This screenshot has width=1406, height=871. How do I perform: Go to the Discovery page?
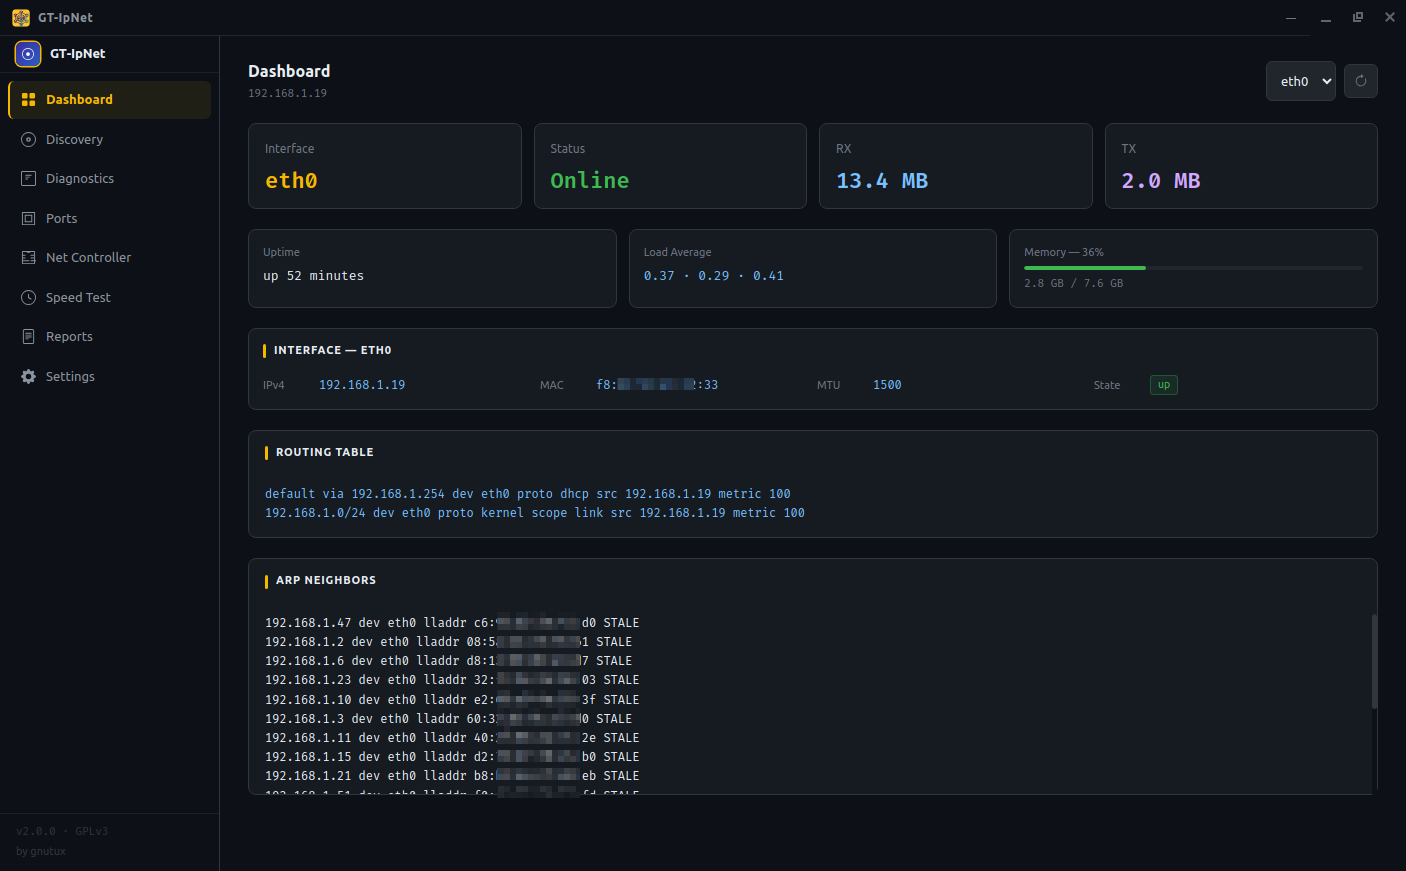click(109, 140)
